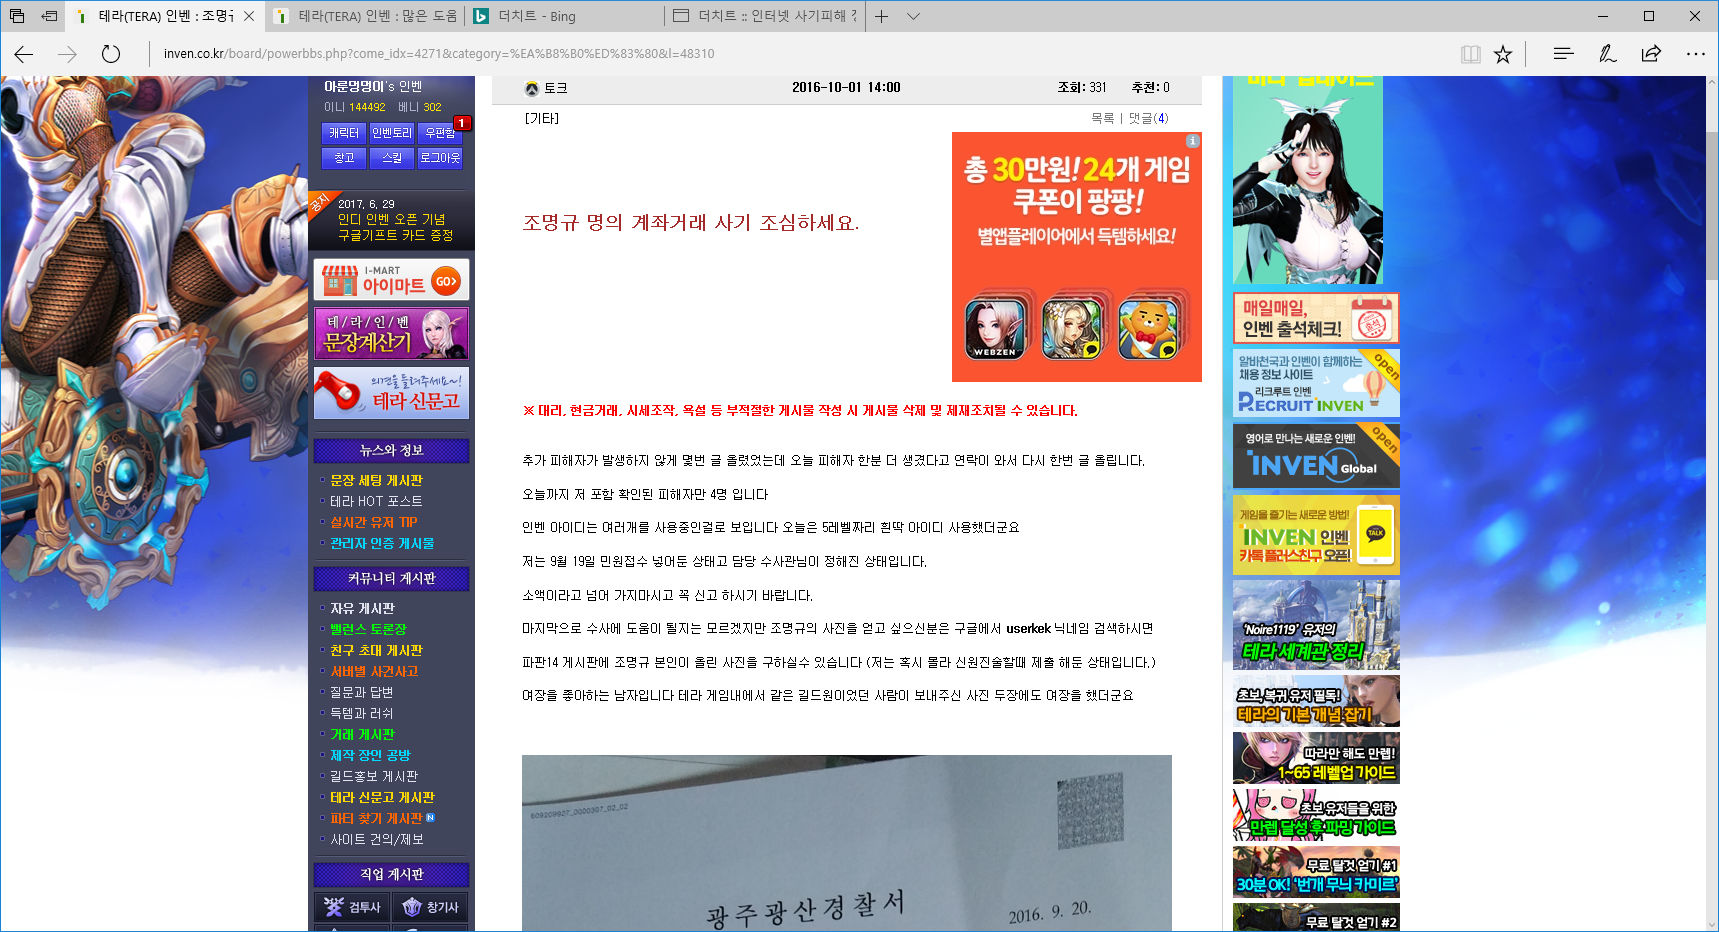1719x932 pixels.
Task: Switch to the 더치트 인터넷 사기피해 tab
Action: tap(765, 16)
